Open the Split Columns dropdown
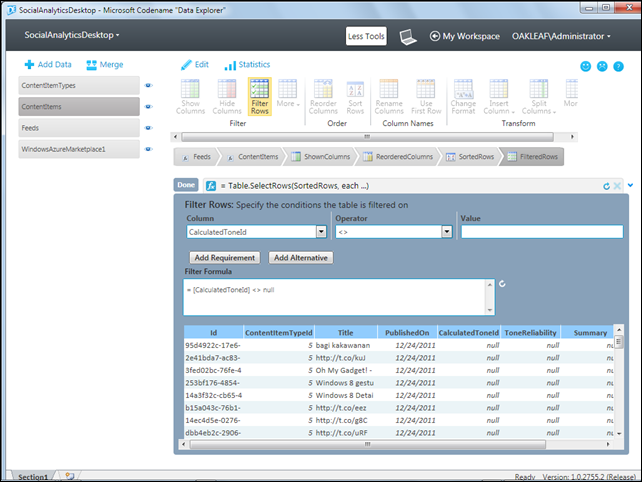The height and width of the screenshot is (482, 642). (x=539, y=97)
